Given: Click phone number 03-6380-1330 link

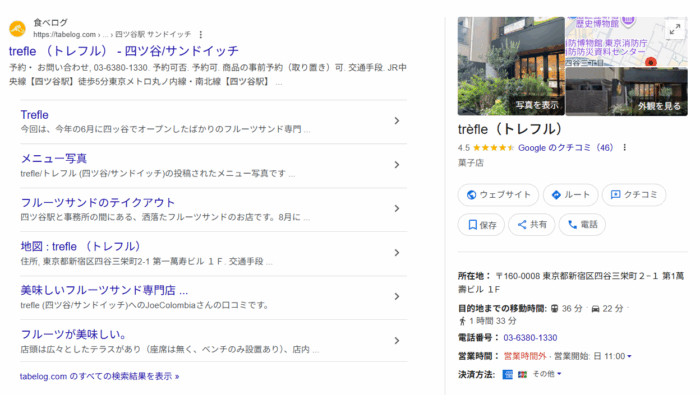Looking at the screenshot, I should [x=530, y=338].
